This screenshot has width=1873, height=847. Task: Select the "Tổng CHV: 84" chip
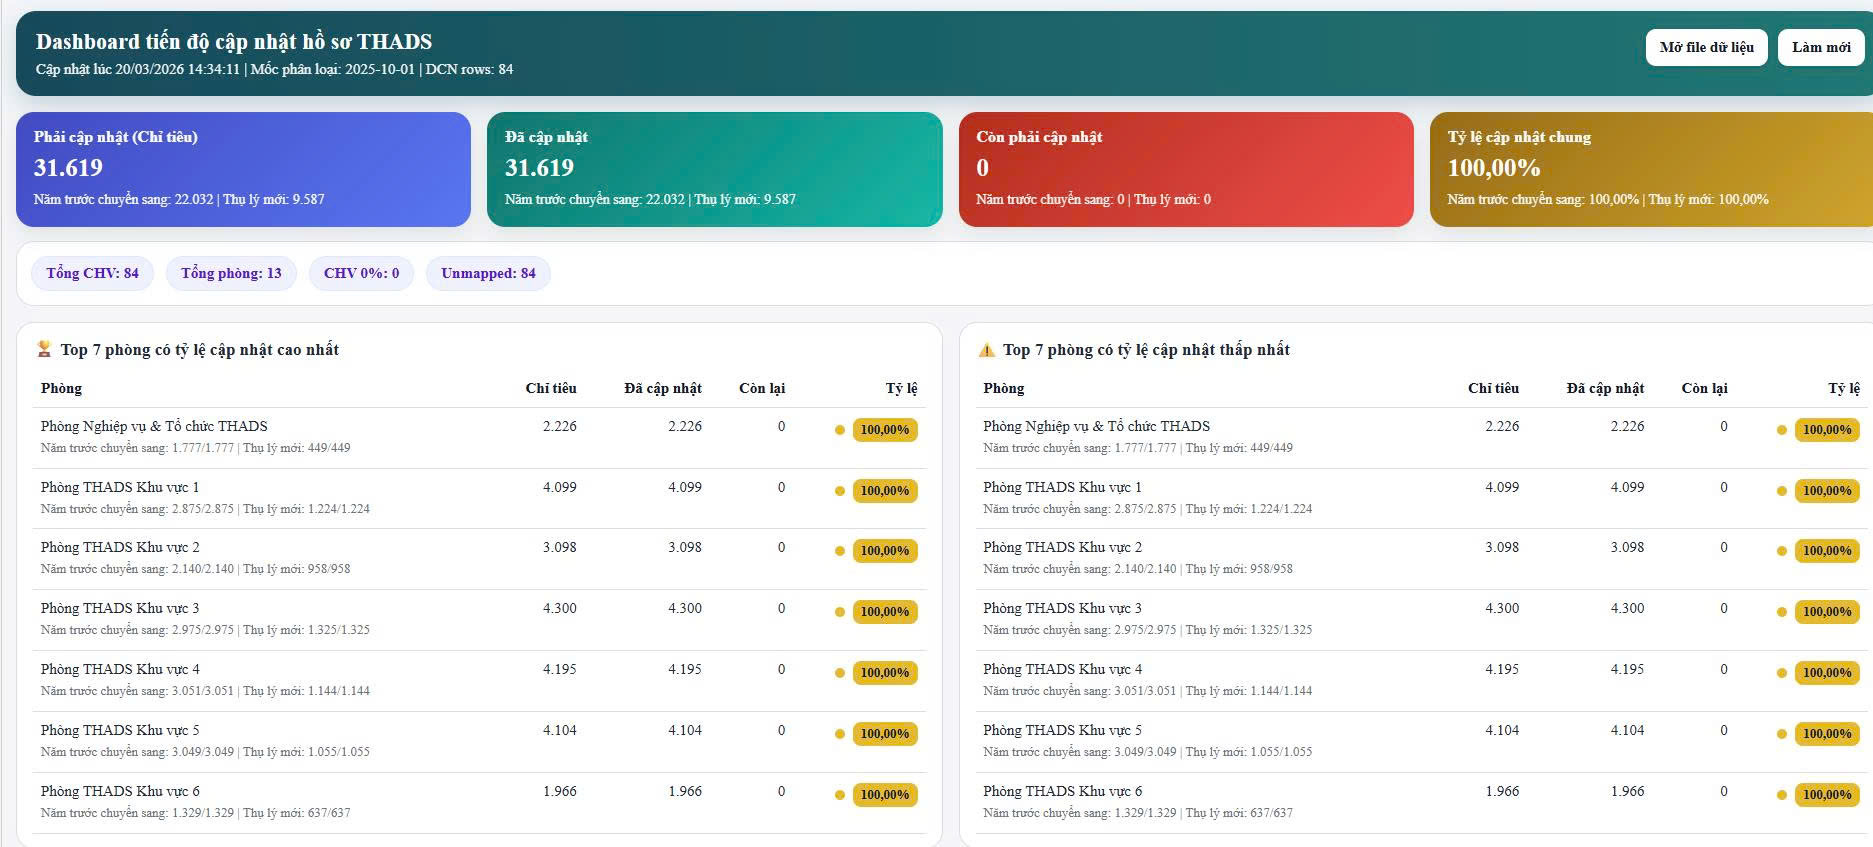[x=92, y=273]
